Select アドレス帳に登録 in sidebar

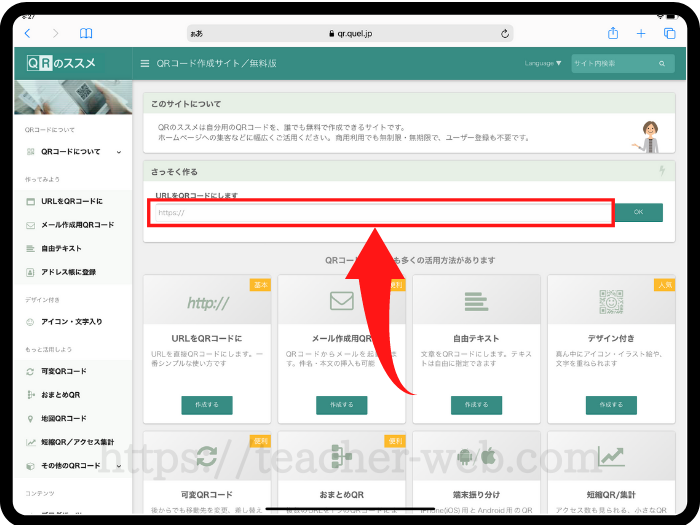(x=73, y=272)
